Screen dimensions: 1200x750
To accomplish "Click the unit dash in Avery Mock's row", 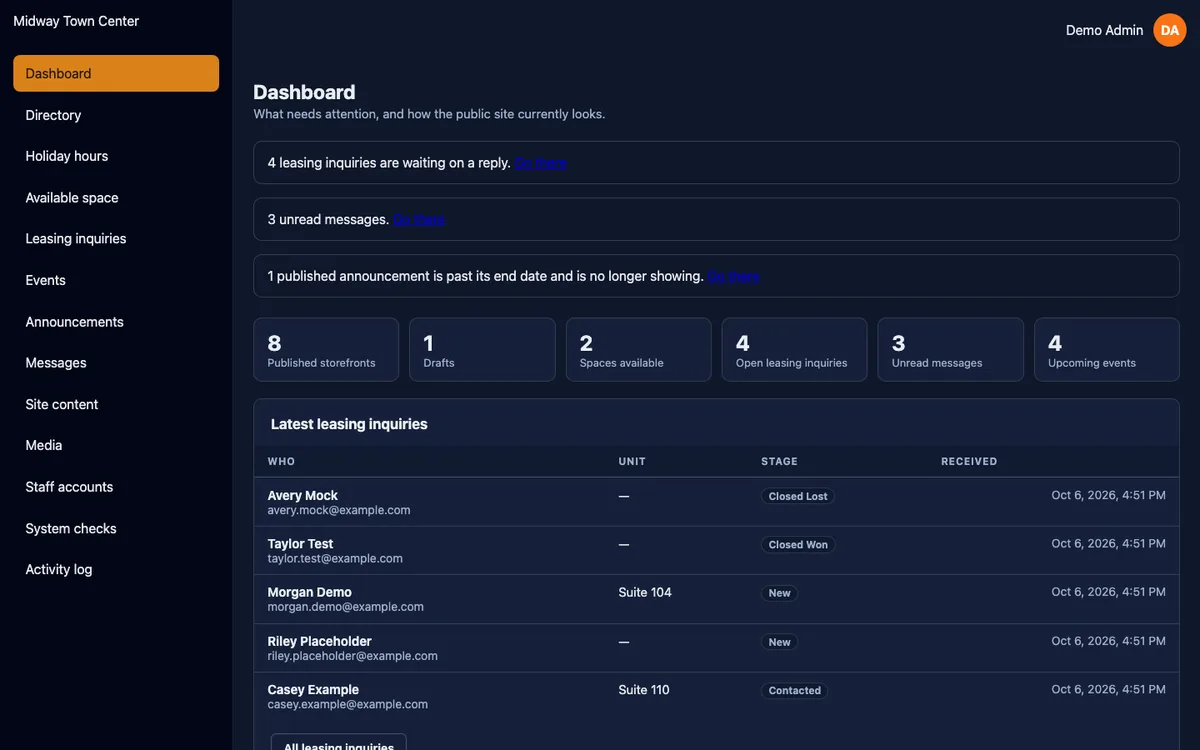I will coord(624,496).
